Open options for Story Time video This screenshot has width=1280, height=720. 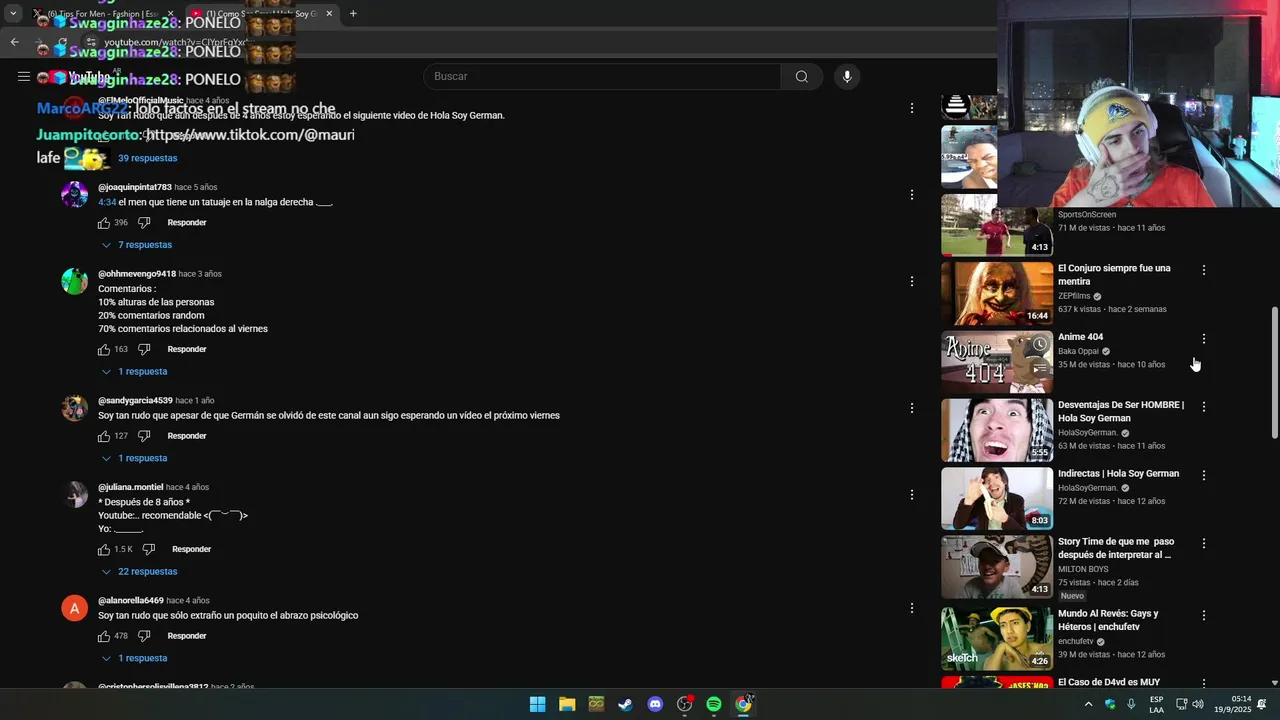tap(1204, 543)
